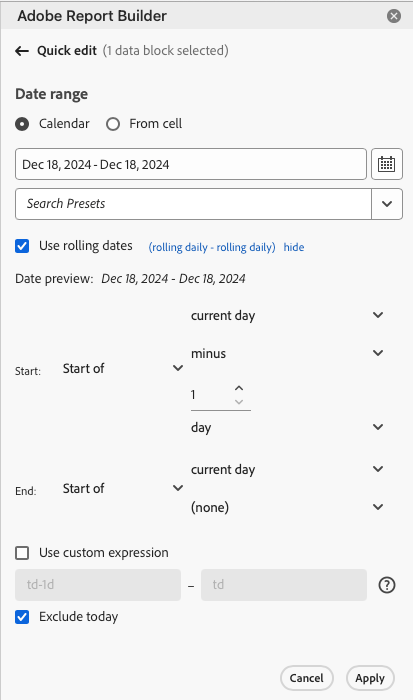Viewport: 413px width, 700px height.
Task: Uncheck Use rolling dates
Action: [22, 246]
